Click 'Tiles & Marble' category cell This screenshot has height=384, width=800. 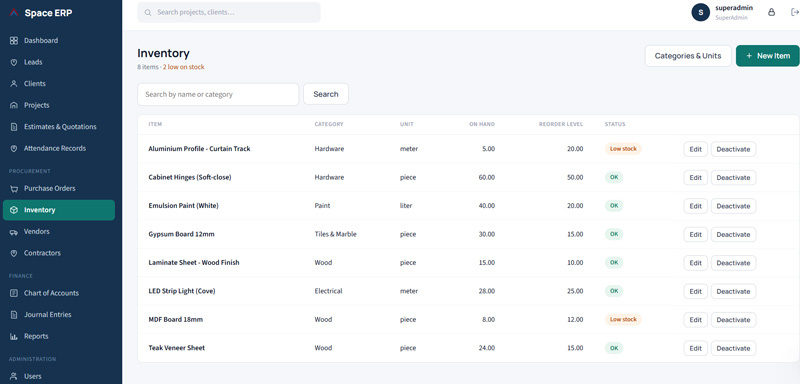pyautogui.click(x=336, y=234)
